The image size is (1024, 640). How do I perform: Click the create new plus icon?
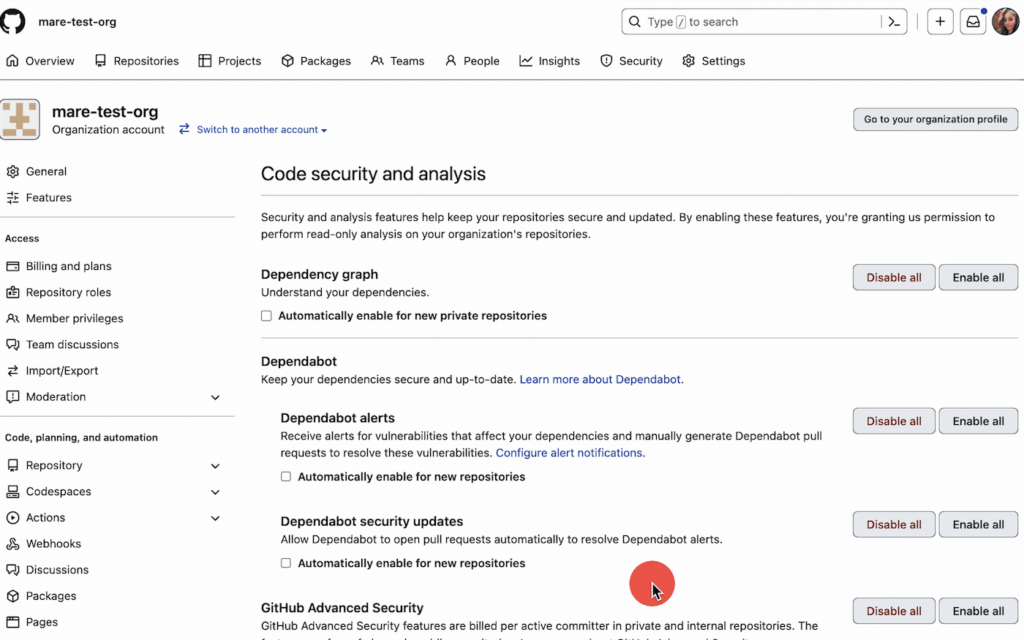tap(939, 21)
